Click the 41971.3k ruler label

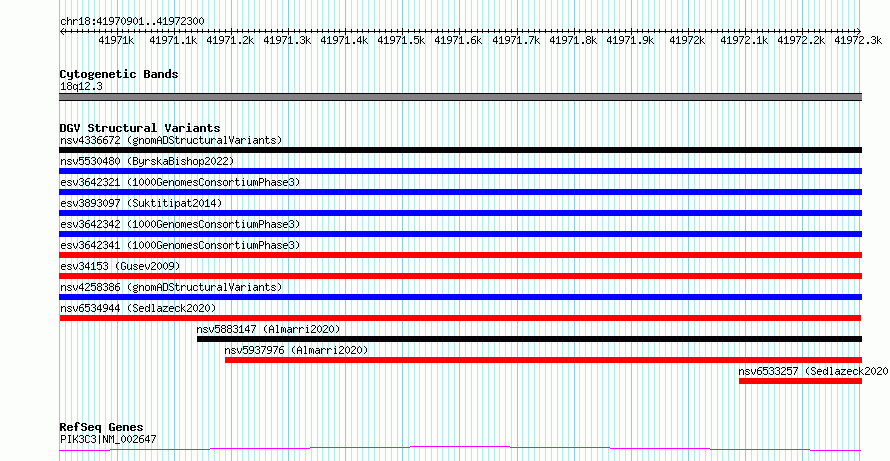tap(287, 40)
